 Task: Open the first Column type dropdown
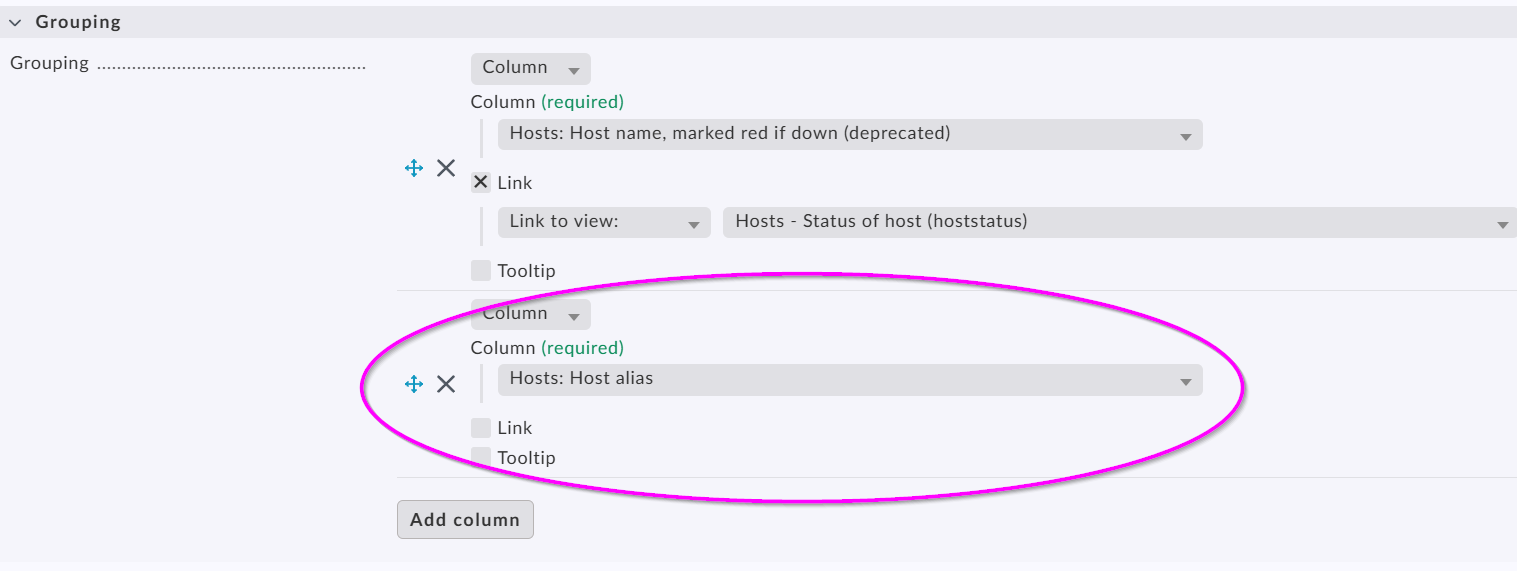click(530, 68)
